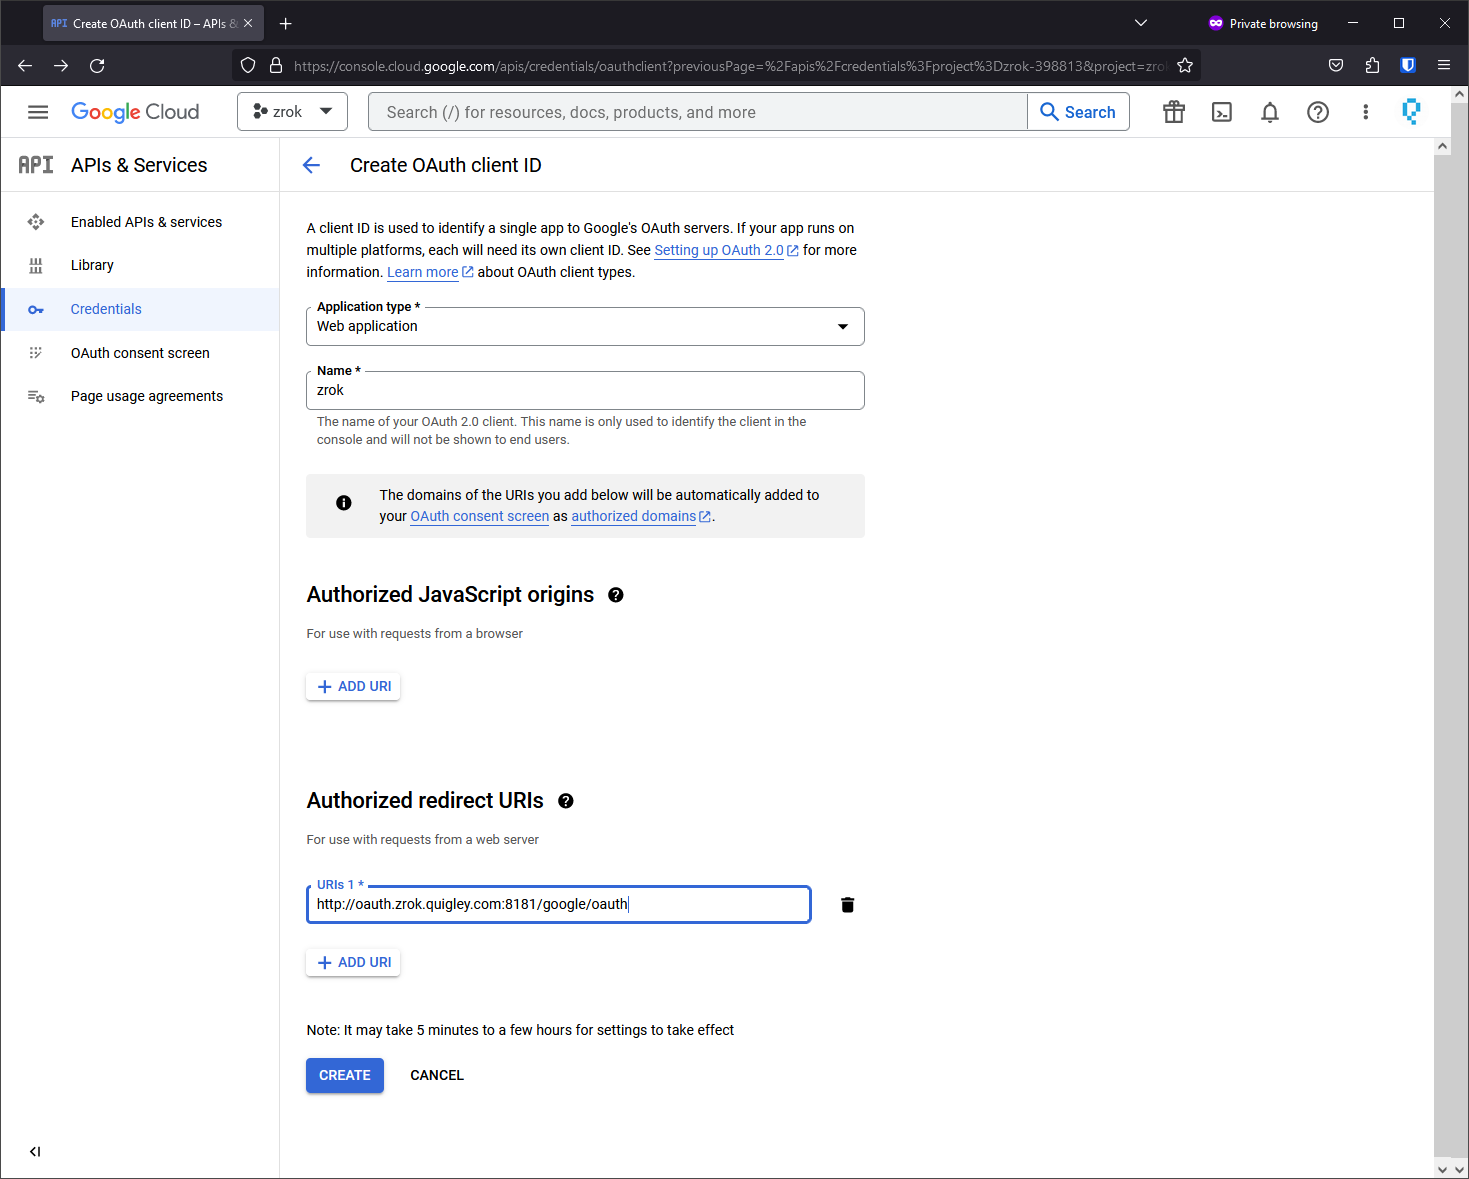
Task: Go back using the blue arrow
Action: pos(312,166)
